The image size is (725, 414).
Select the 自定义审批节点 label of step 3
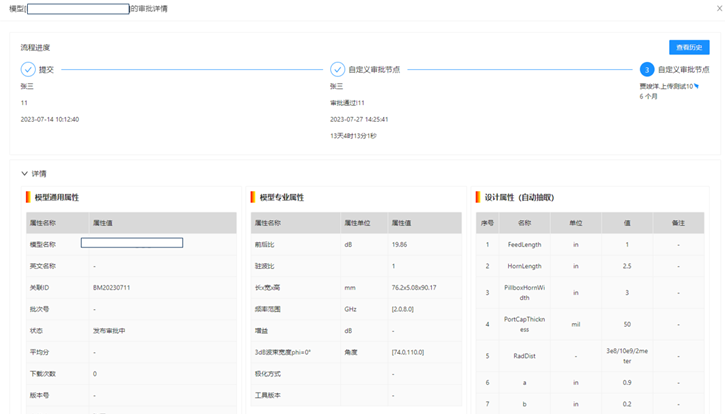(x=684, y=70)
